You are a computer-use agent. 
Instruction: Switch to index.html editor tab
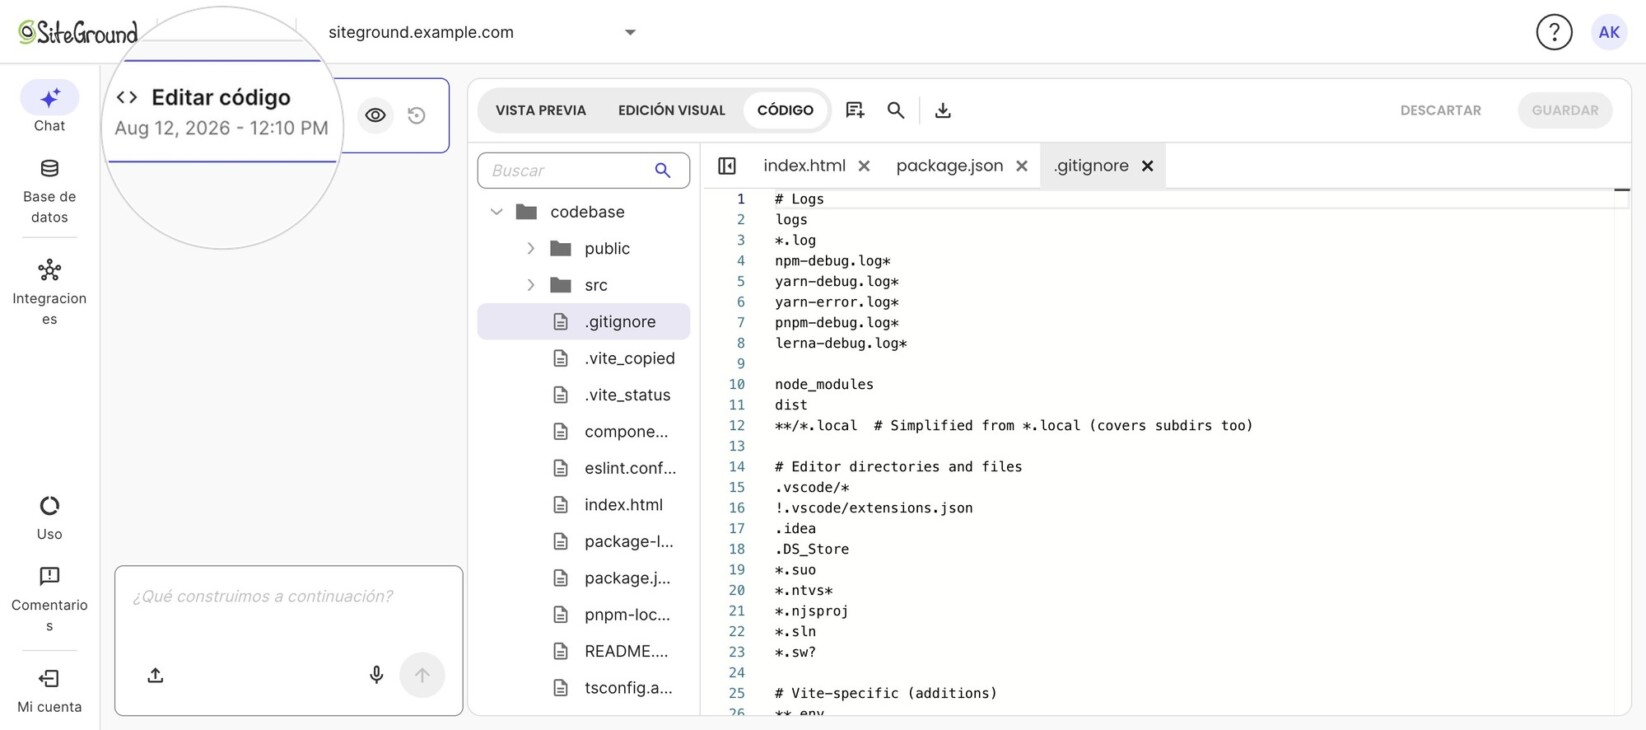click(x=804, y=166)
